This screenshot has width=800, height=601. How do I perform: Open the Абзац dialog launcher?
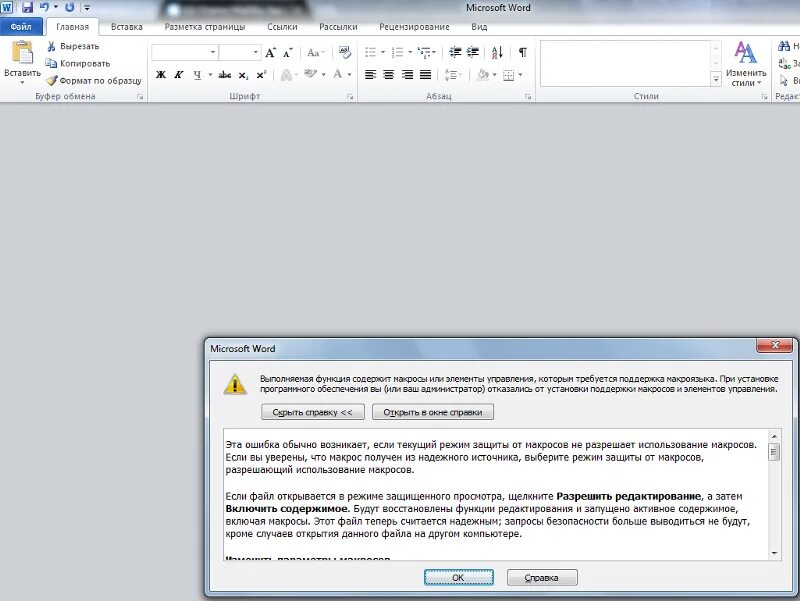point(528,96)
